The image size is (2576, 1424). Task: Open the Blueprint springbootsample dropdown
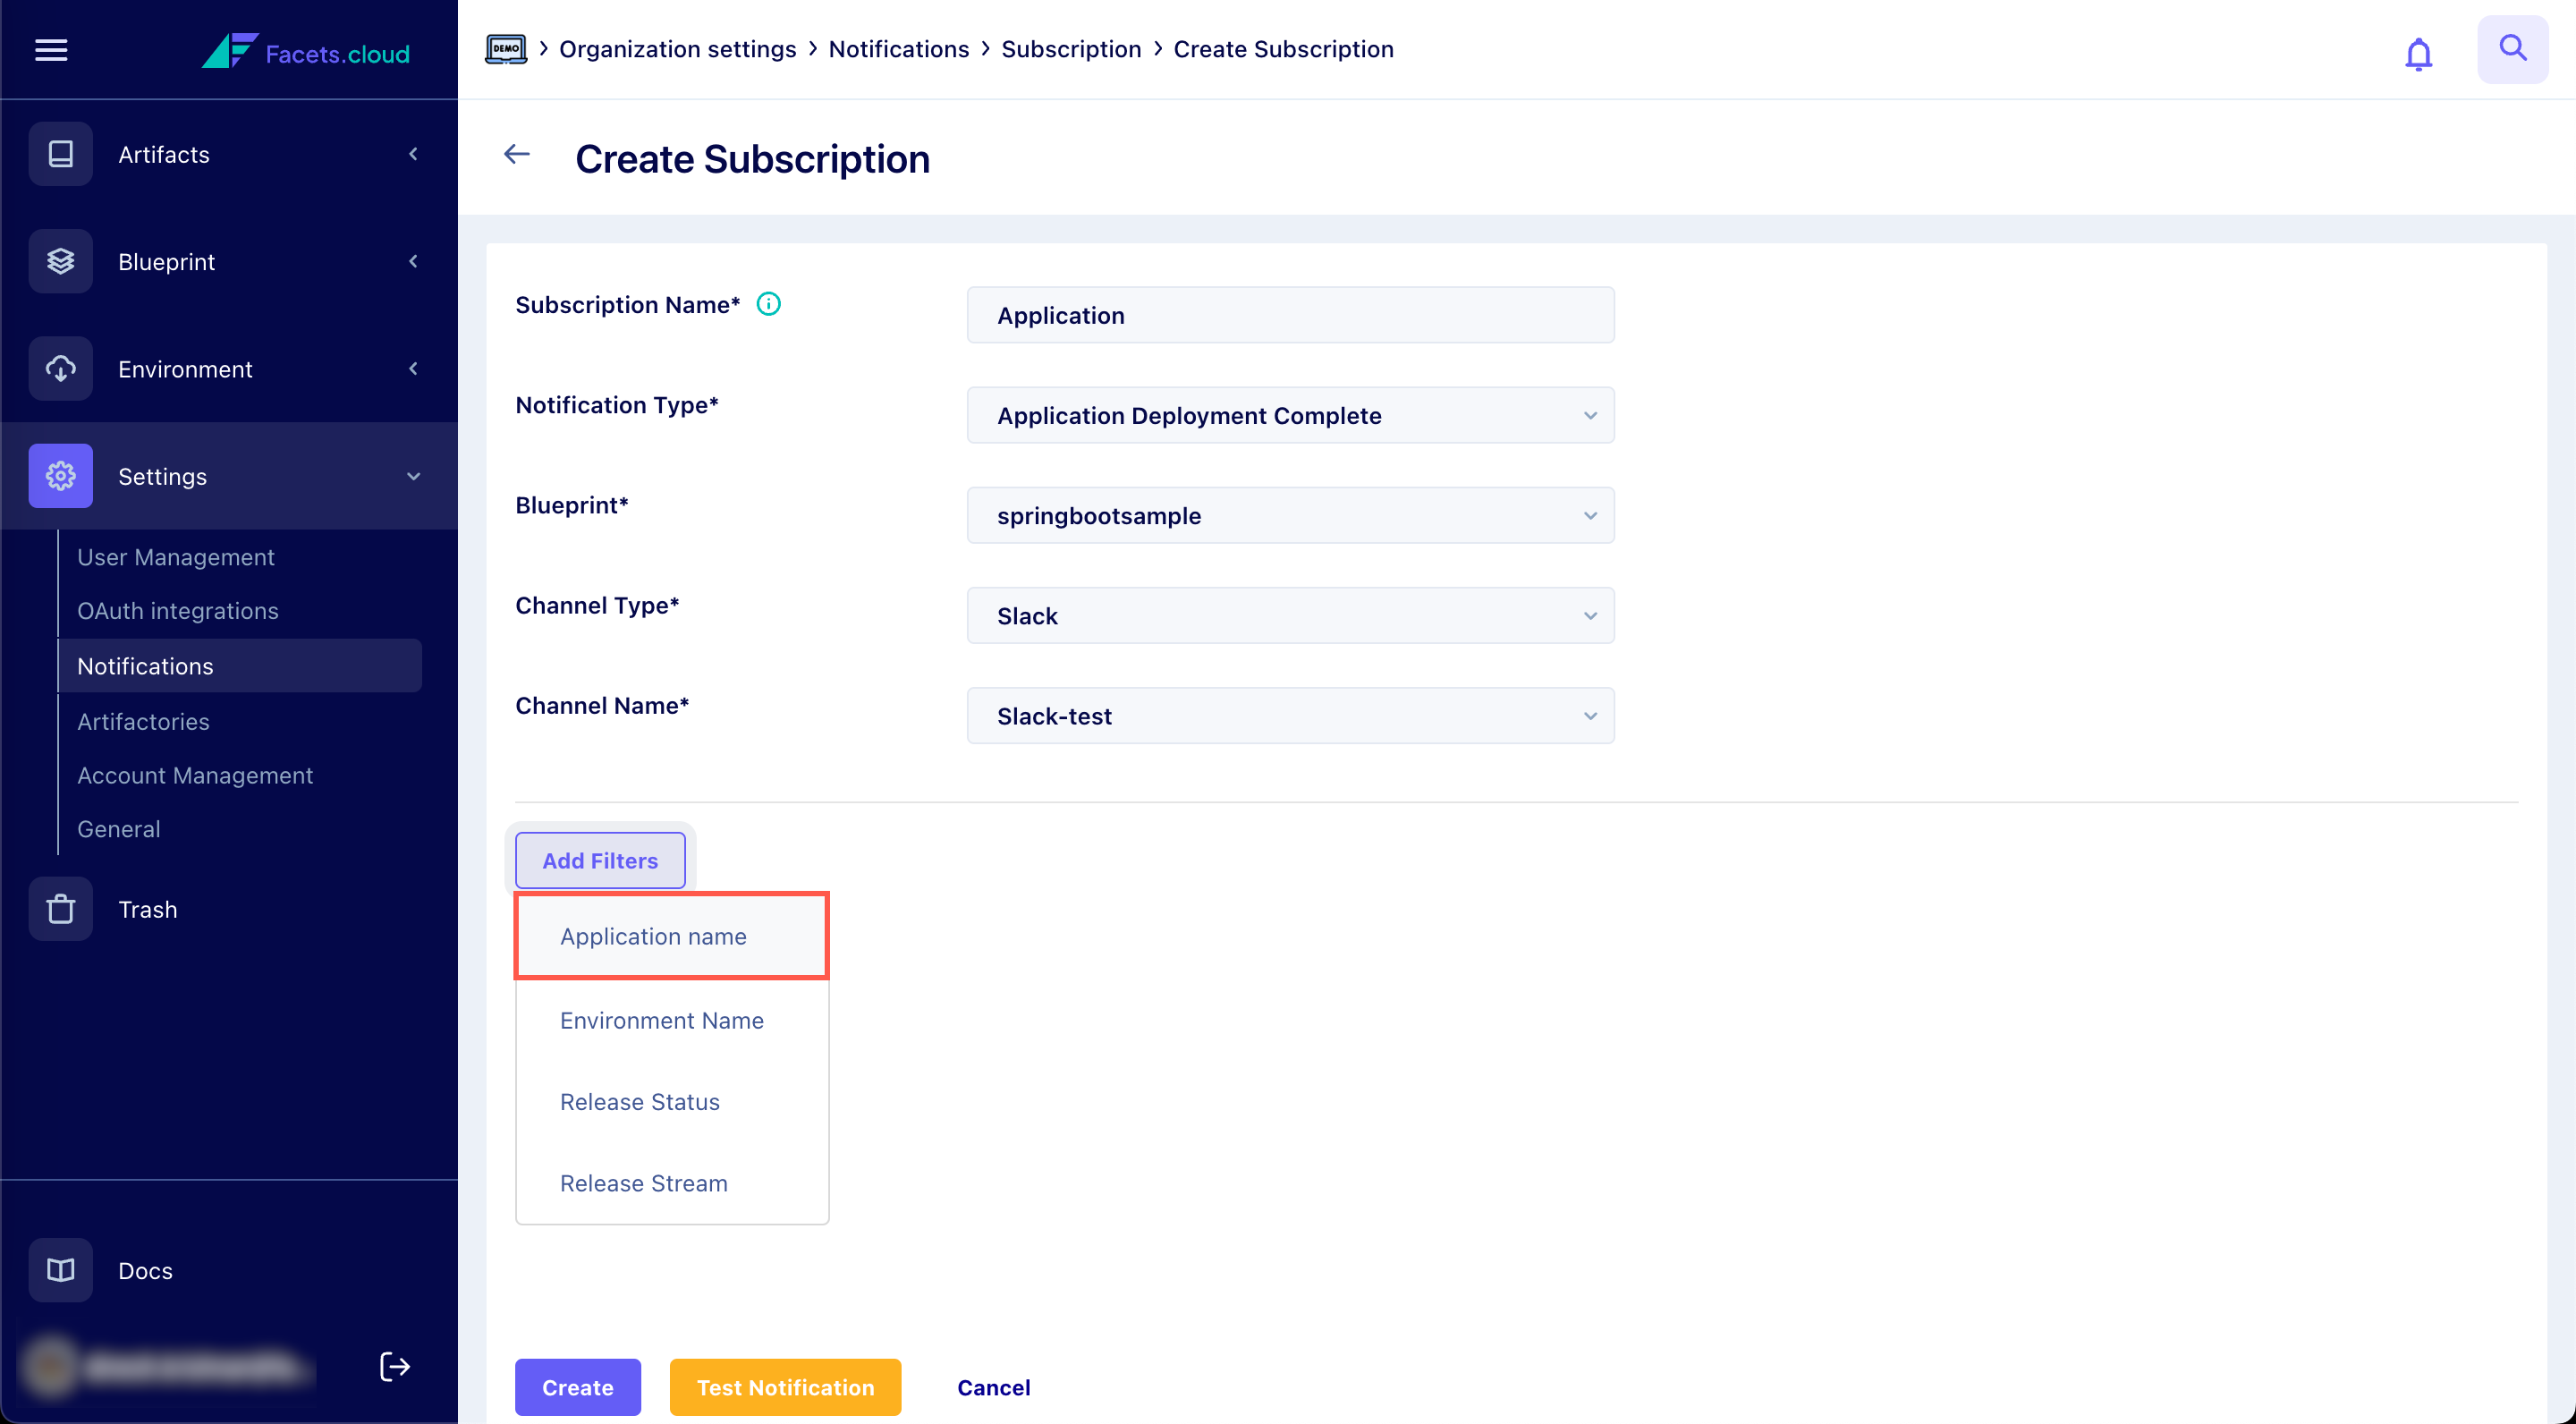pos(1290,515)
